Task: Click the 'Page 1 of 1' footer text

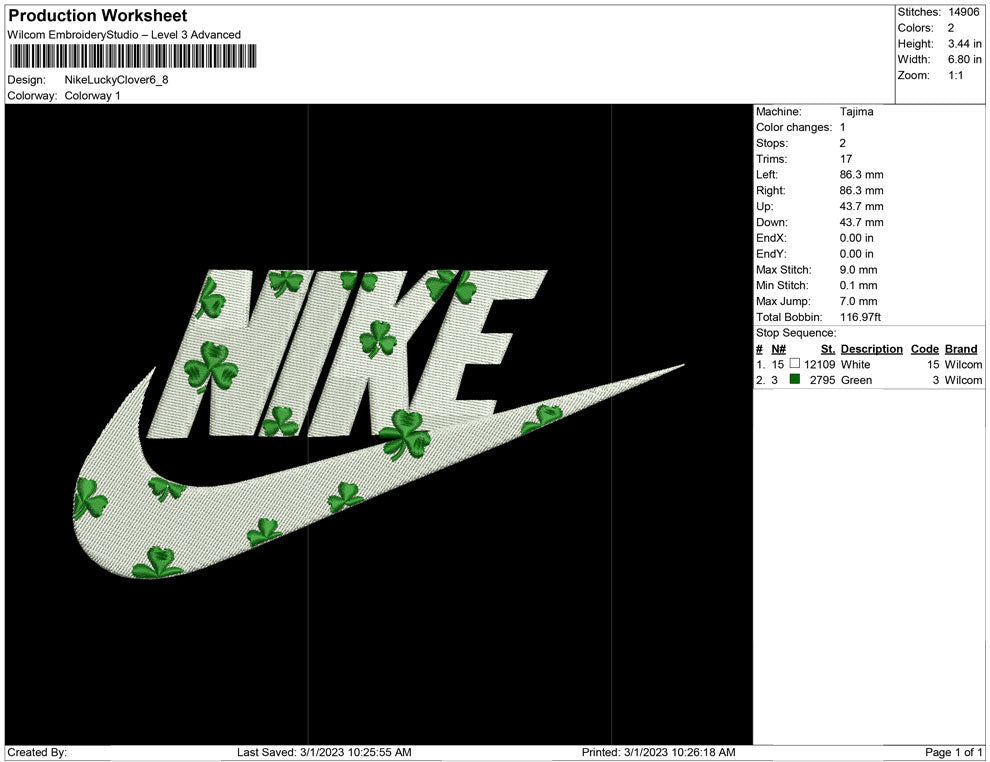Action: click(x=953, y=752)
